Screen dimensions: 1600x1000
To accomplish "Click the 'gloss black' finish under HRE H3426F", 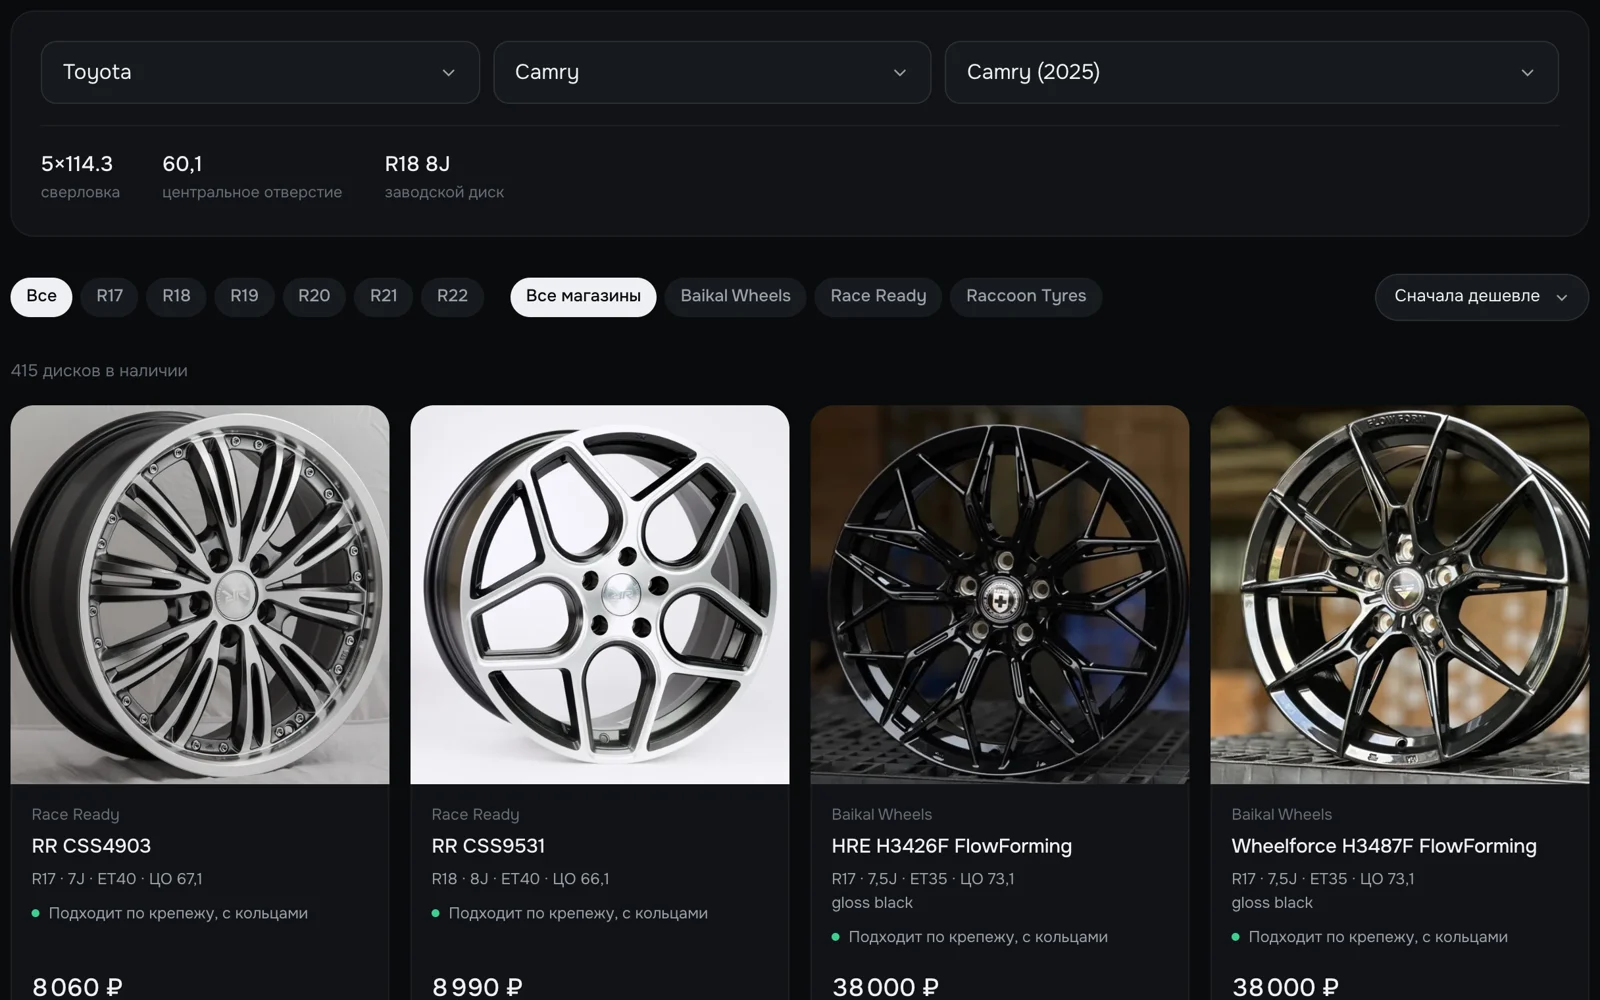I will point(872,903).
